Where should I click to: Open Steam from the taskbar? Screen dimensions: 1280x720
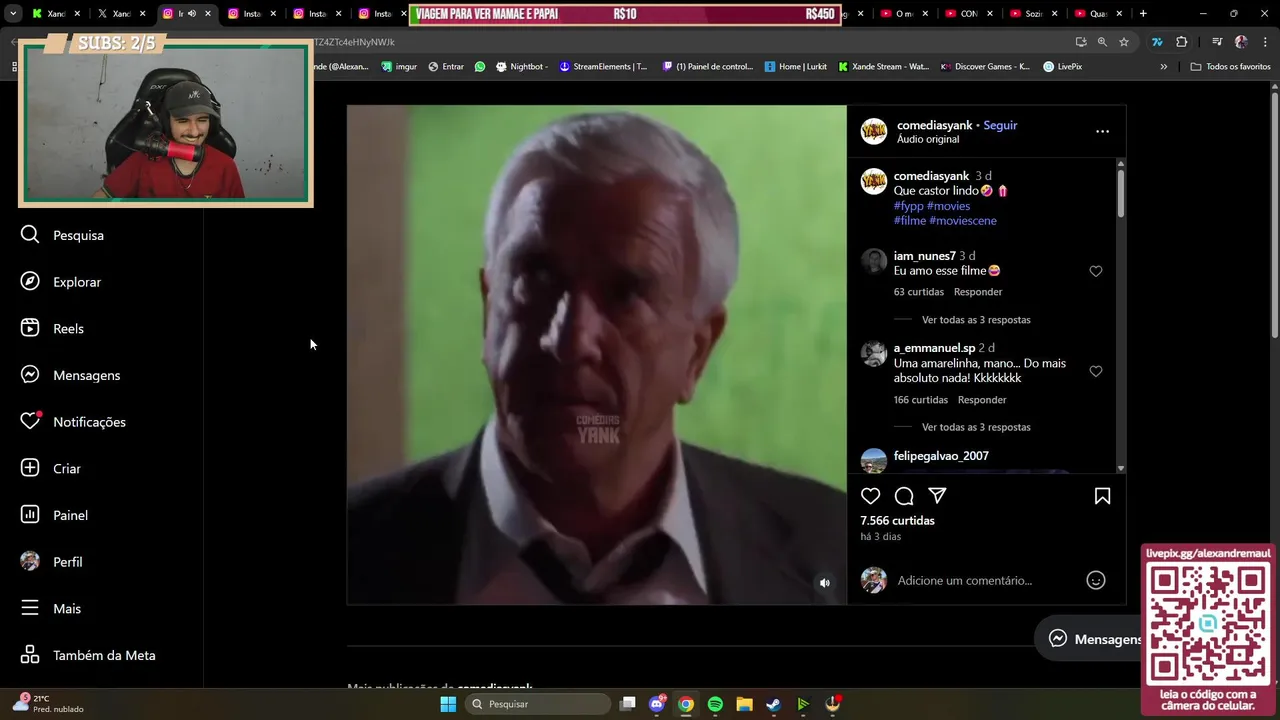pyautogui.click(x=773, y=704)
